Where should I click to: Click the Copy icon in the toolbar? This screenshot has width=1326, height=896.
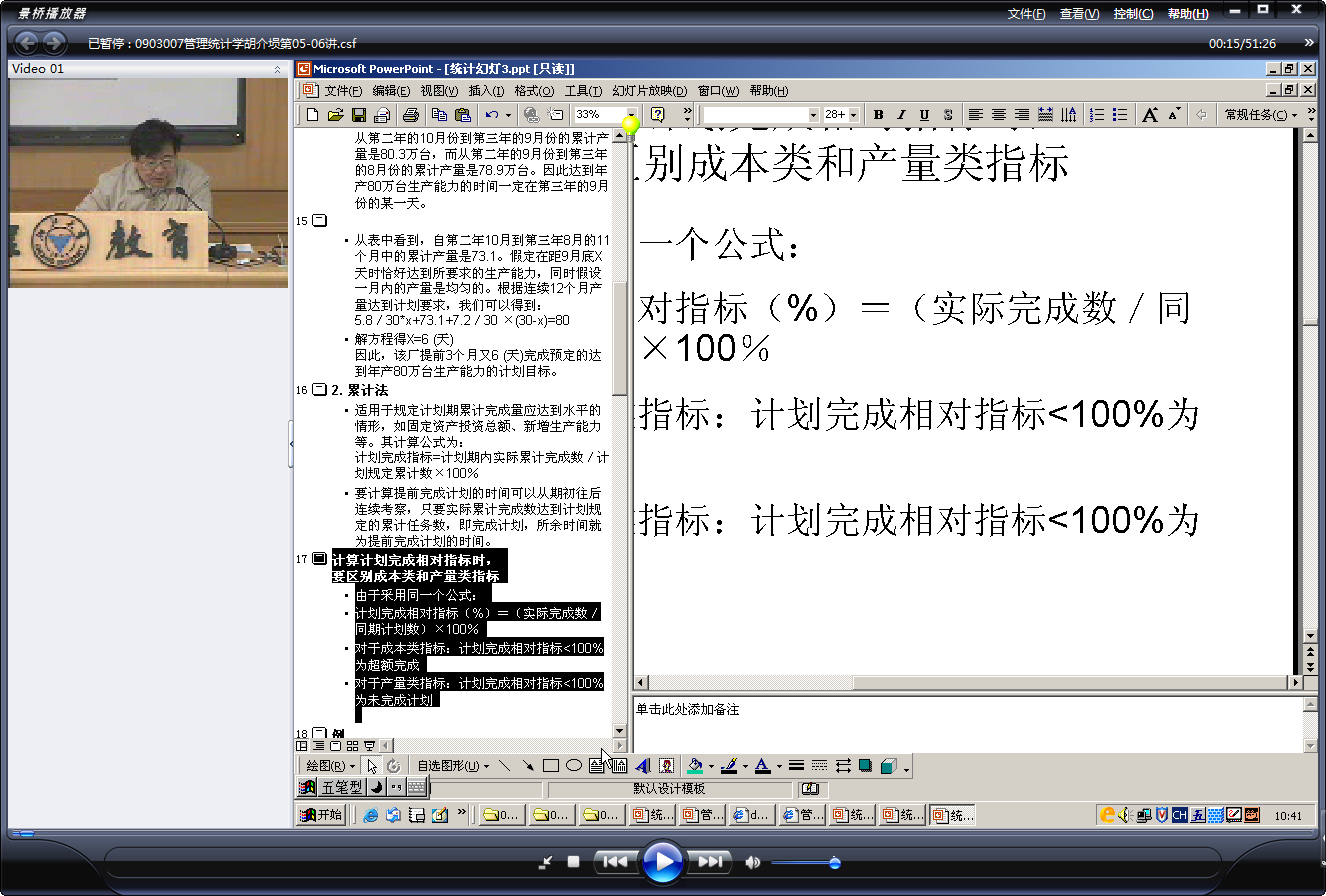[x=440, y=115]
